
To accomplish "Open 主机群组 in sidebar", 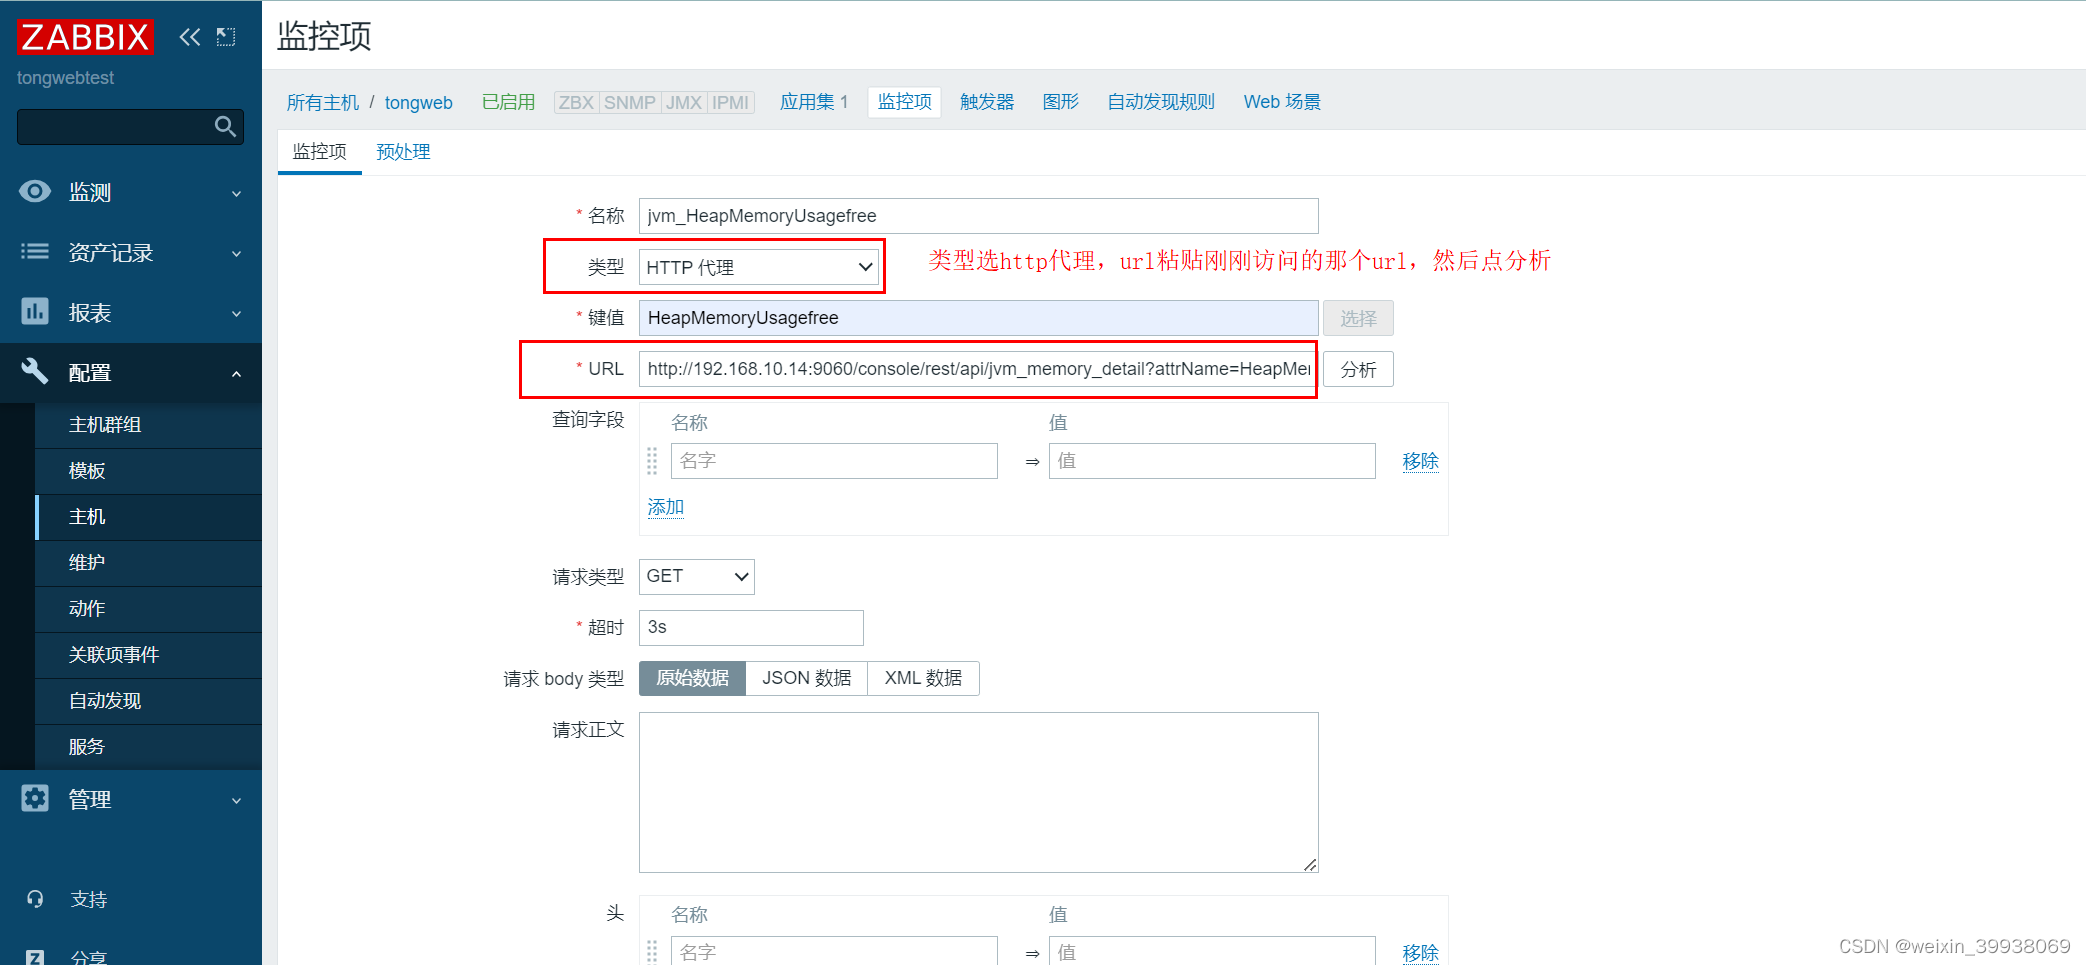I will click(148, 425).
